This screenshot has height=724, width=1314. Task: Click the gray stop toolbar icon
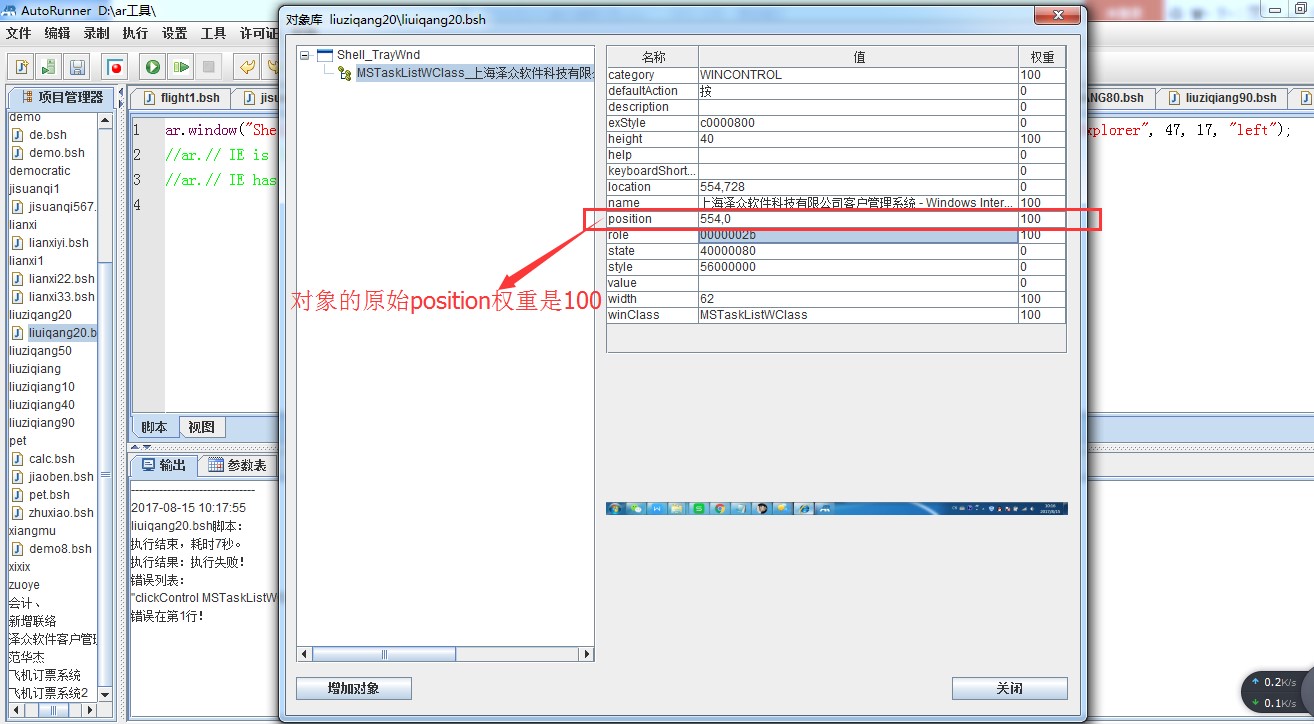[209, 67]
